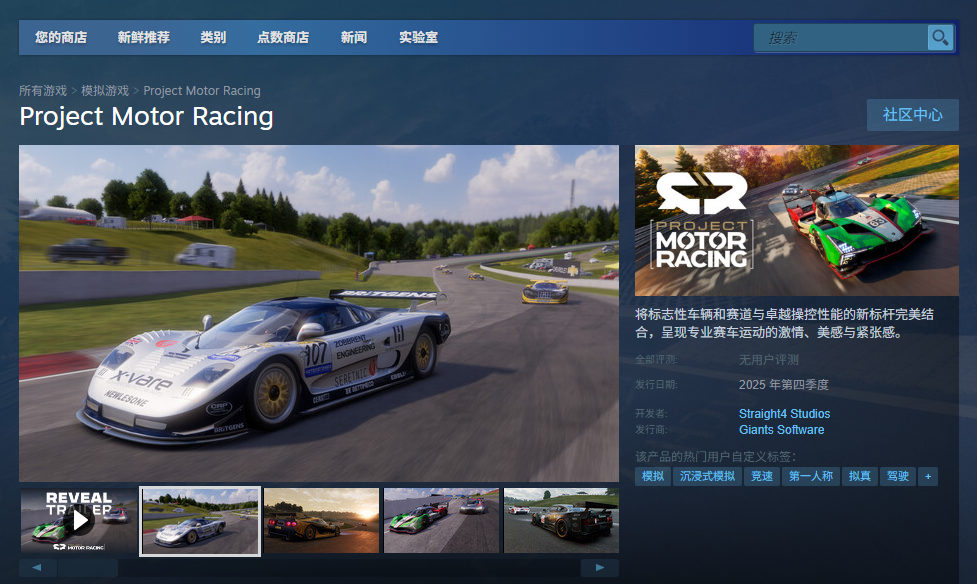The image size is (977, 584).
Task: Navigate to 模拟游戏 via the breadcrumb
Action: (x=104, y=90)
